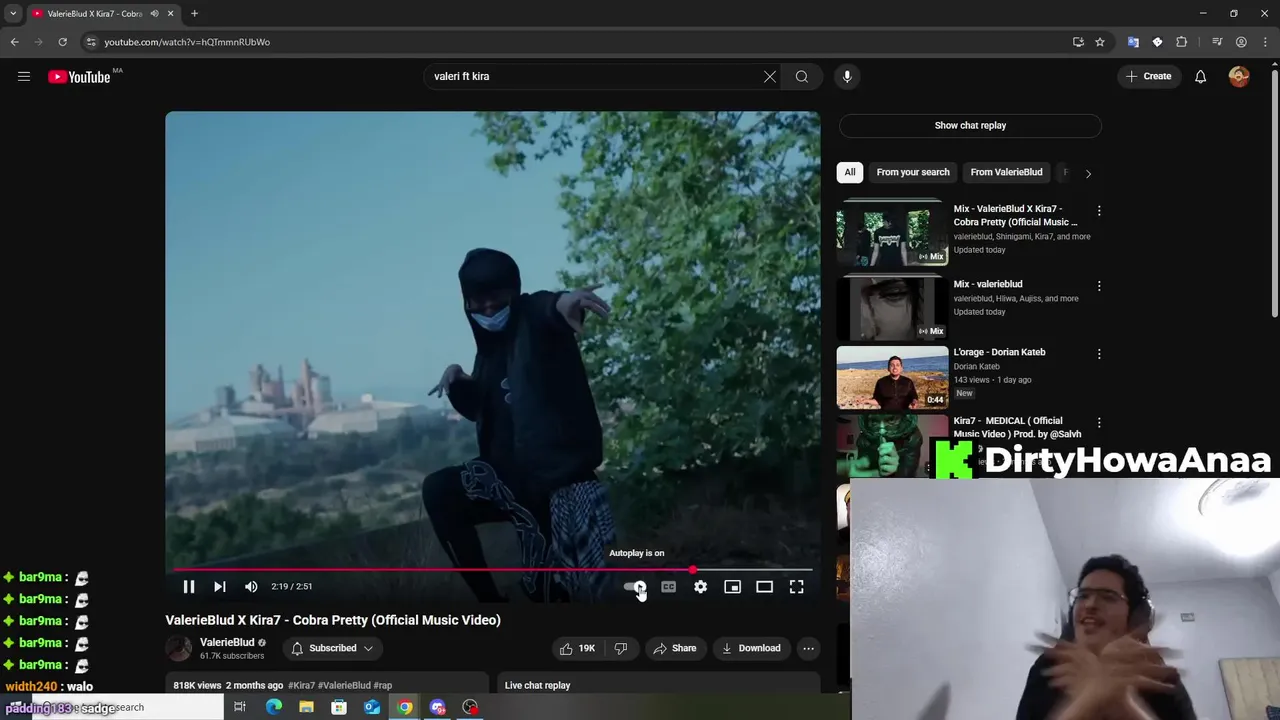
Task: Open L'orage - Dorian Kateb video
Action: click(892, 377)
